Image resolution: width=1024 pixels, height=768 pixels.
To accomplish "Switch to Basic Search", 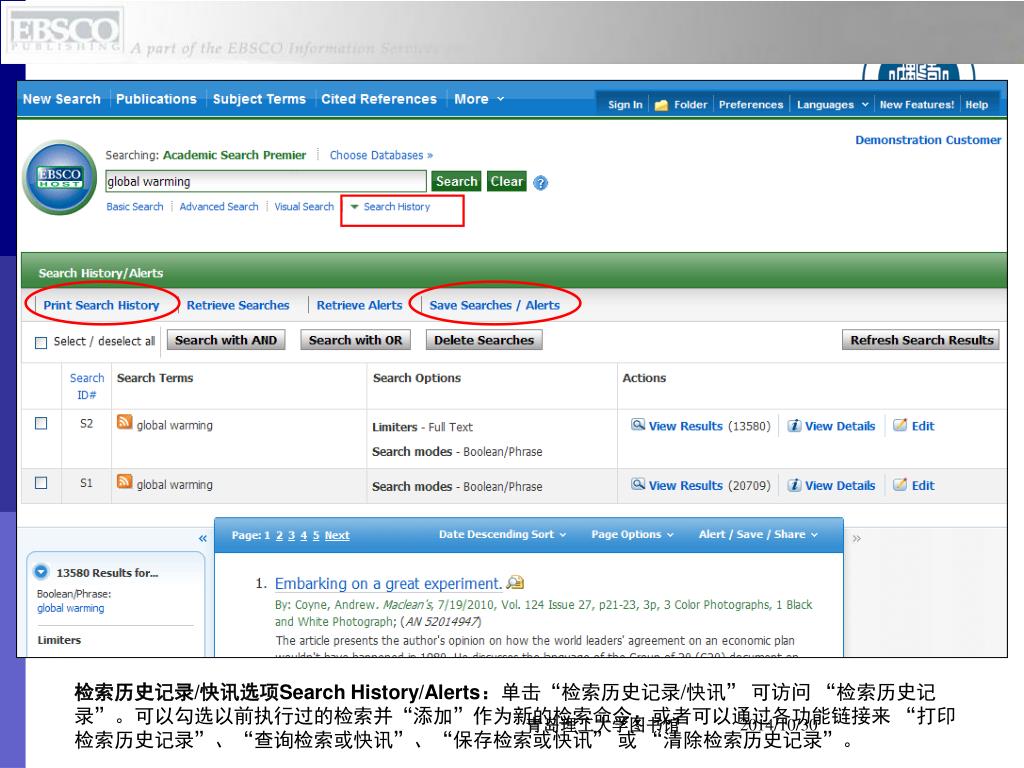I will (135, 206).
